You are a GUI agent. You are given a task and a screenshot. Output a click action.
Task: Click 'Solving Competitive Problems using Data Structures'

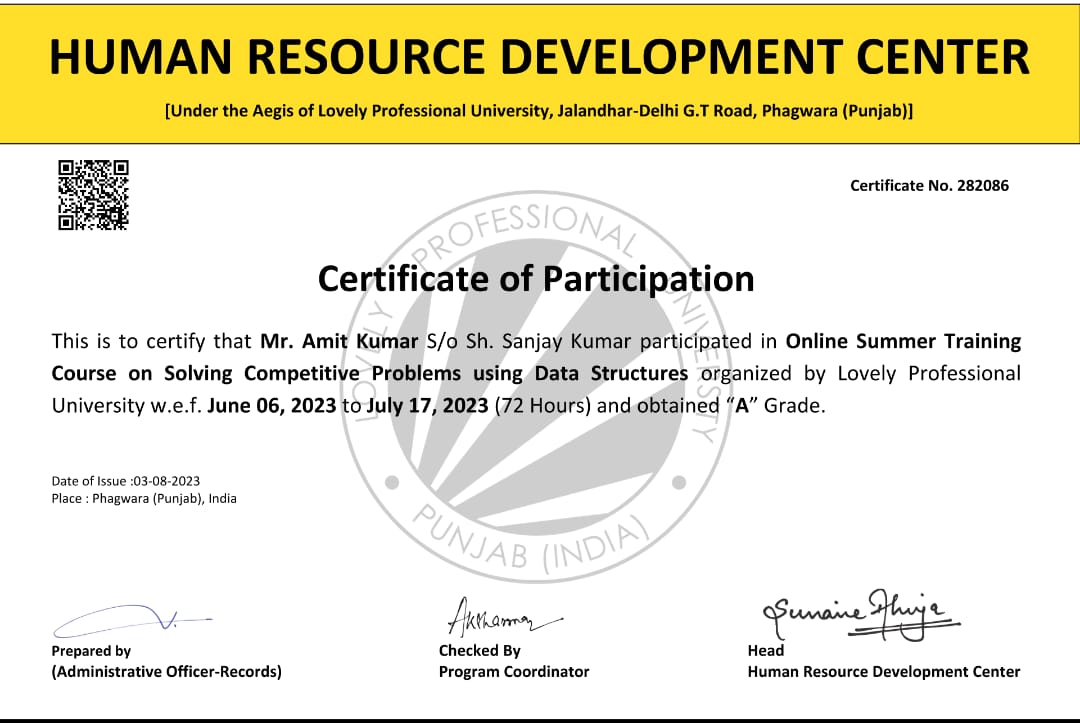point(426,373)
